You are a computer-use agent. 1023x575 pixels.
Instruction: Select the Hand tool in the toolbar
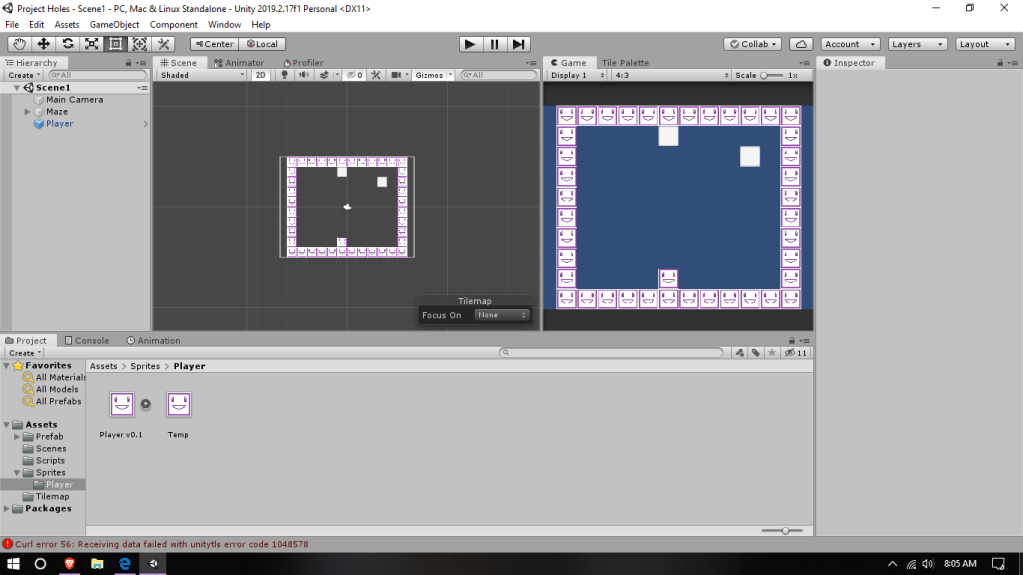[20, 44]
